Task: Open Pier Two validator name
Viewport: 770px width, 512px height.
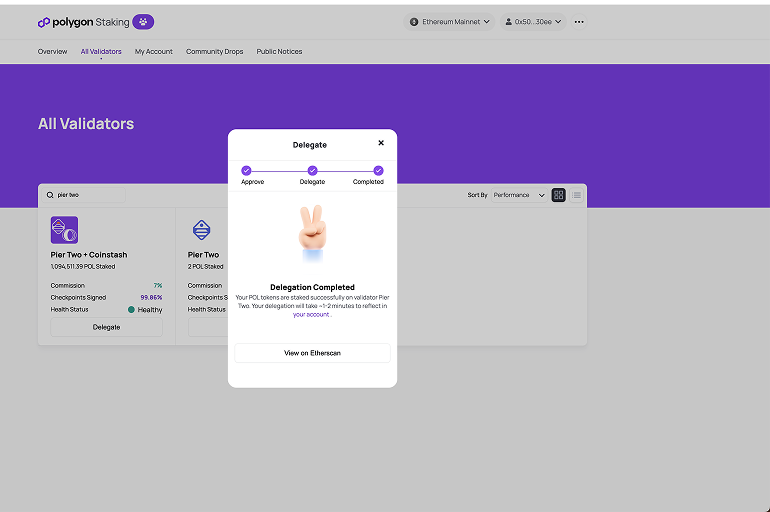Action: tap(203, 255)
